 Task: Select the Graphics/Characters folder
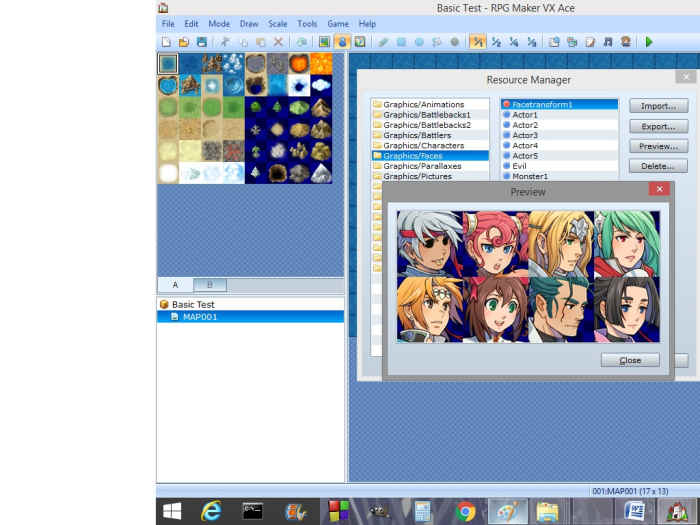click(416, 146)
